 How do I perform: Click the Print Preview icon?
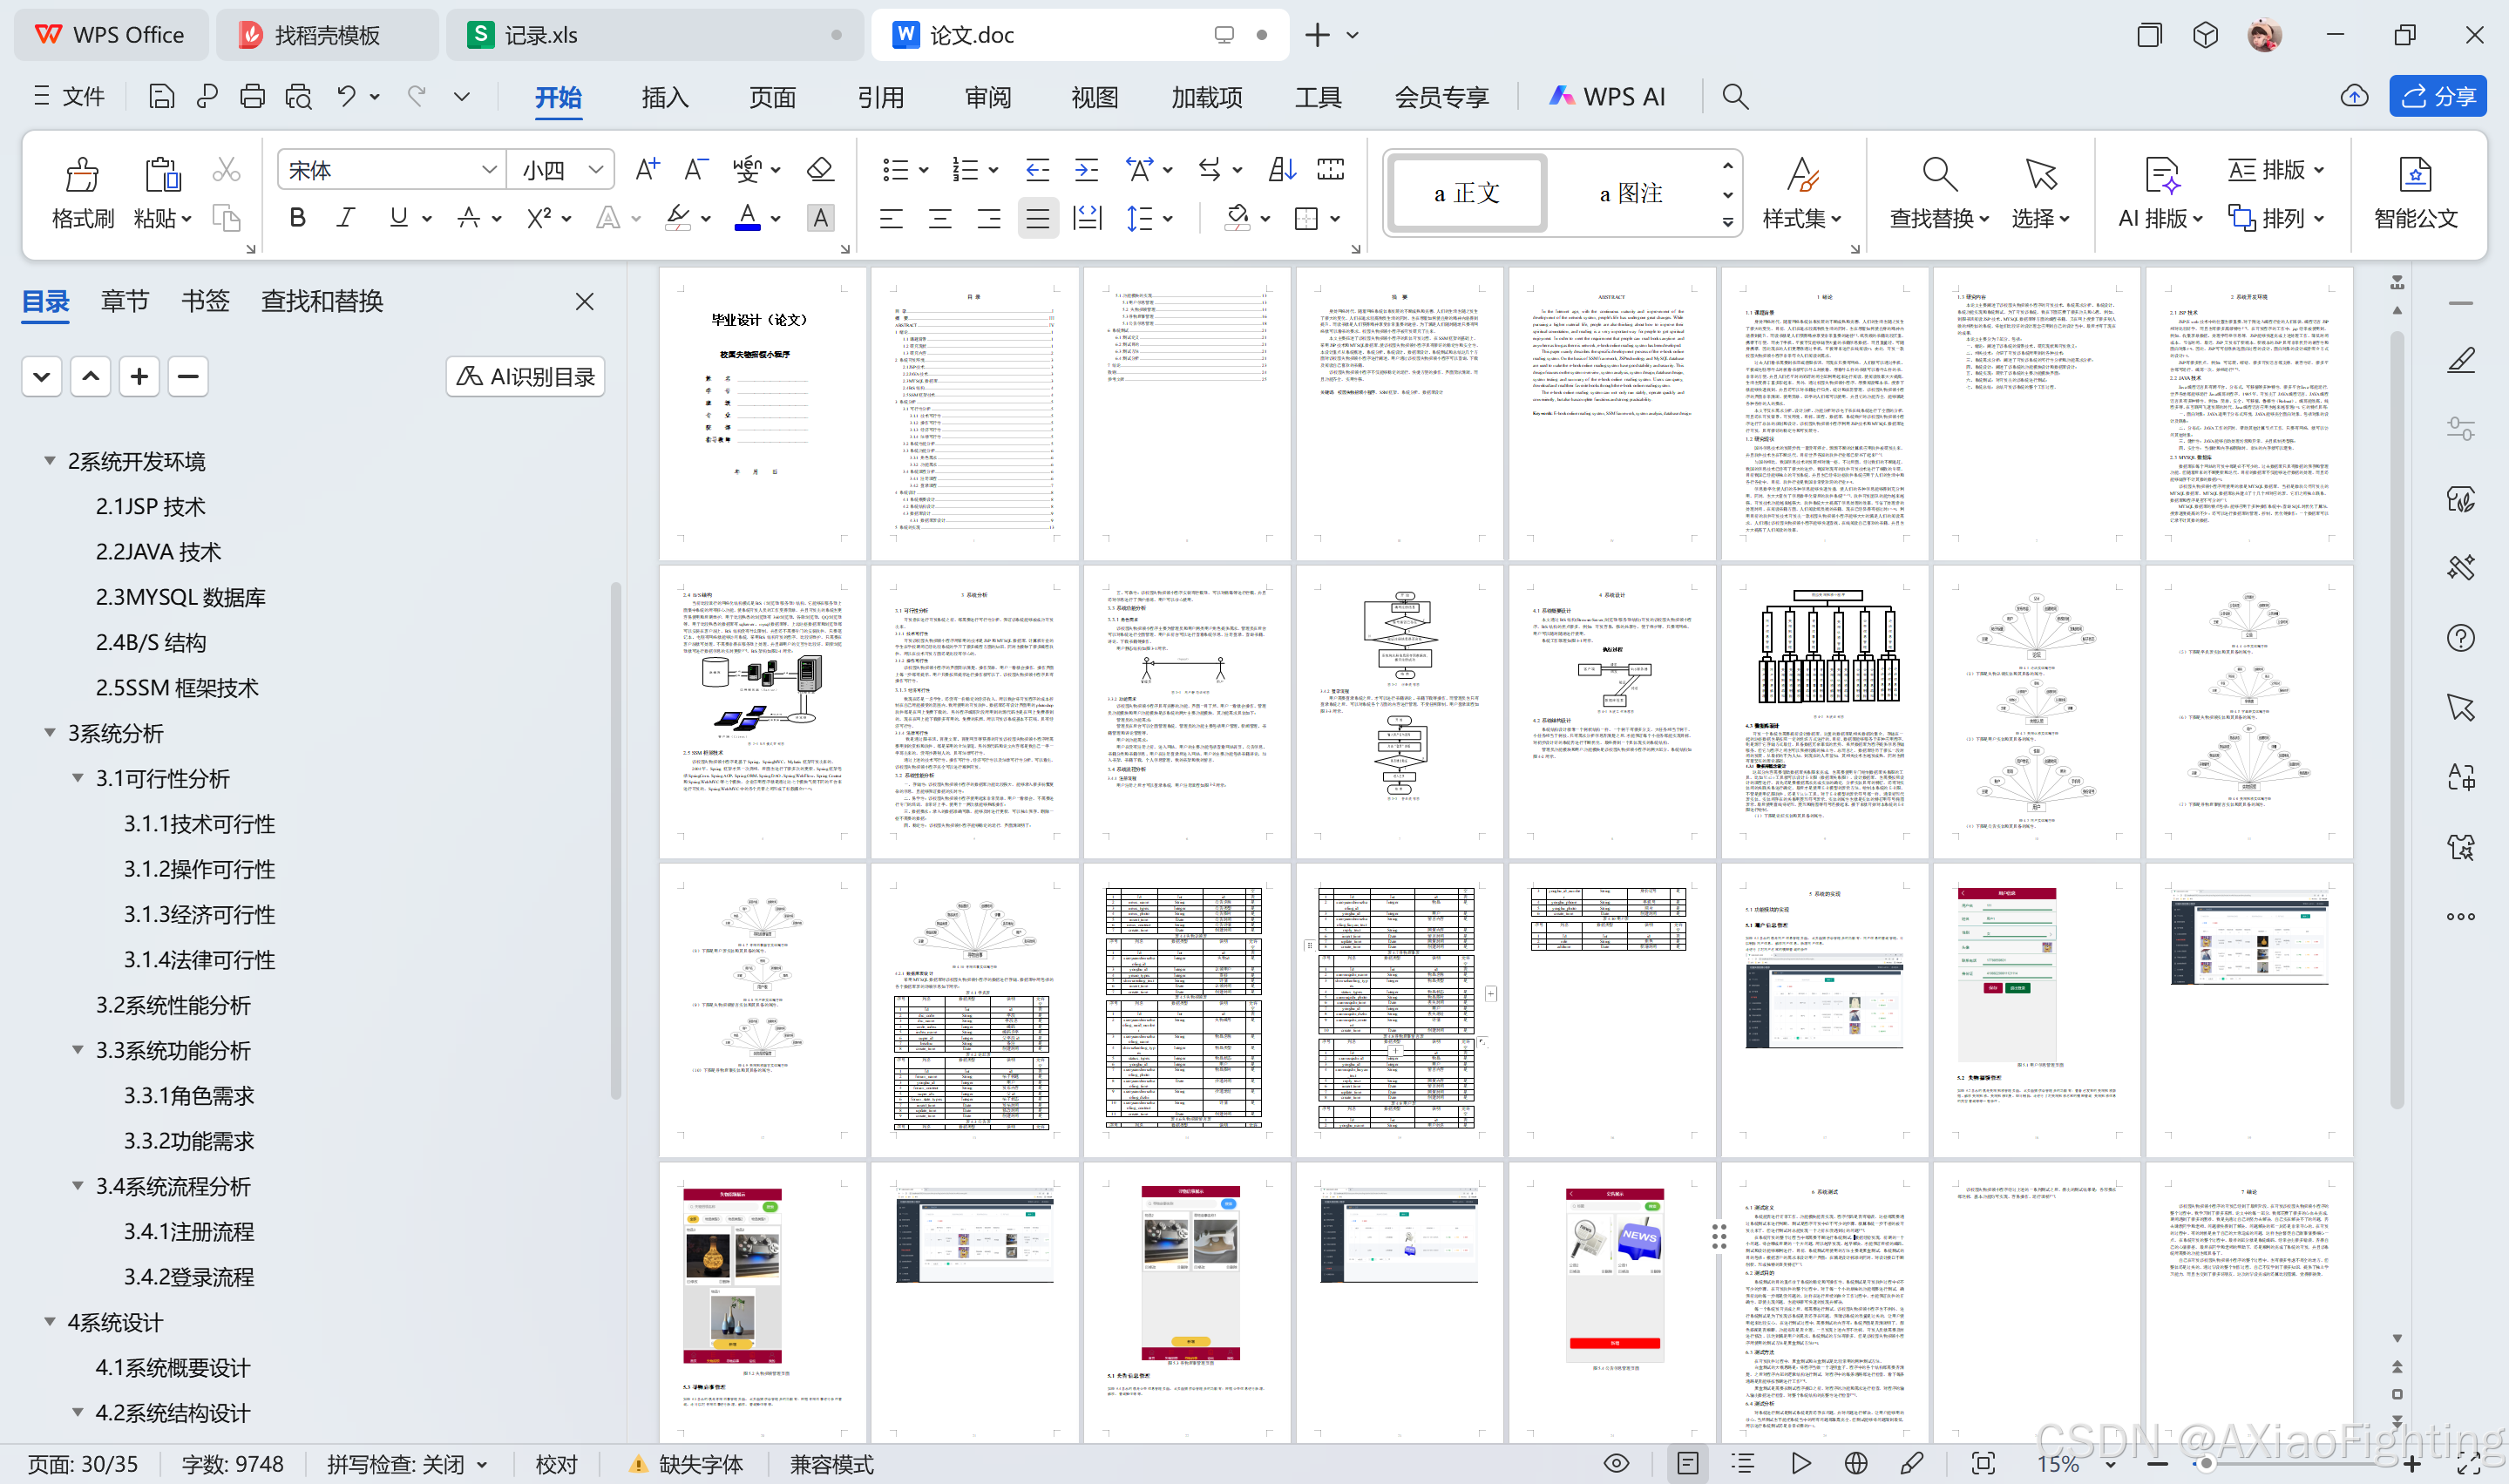pyautogui.click(x=298, y=96)
